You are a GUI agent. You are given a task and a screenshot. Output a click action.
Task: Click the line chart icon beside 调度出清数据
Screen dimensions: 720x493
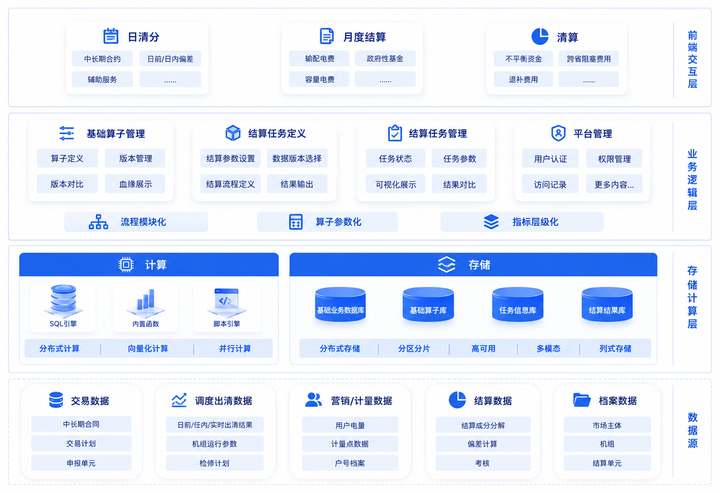pyautogui.click(x=179, y=400)
